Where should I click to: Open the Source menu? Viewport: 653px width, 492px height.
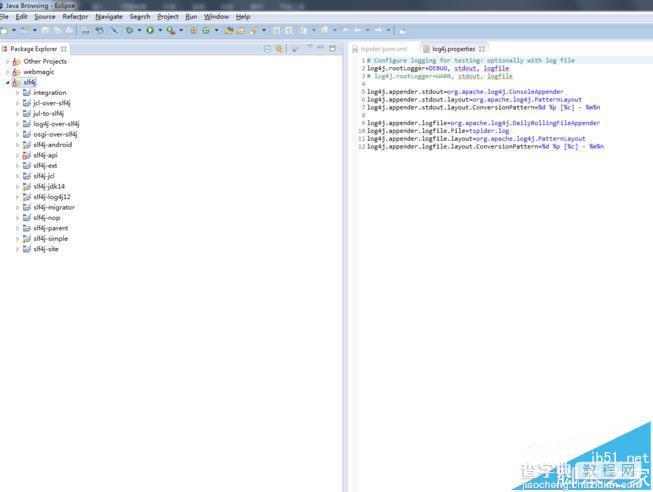point(45,17)
